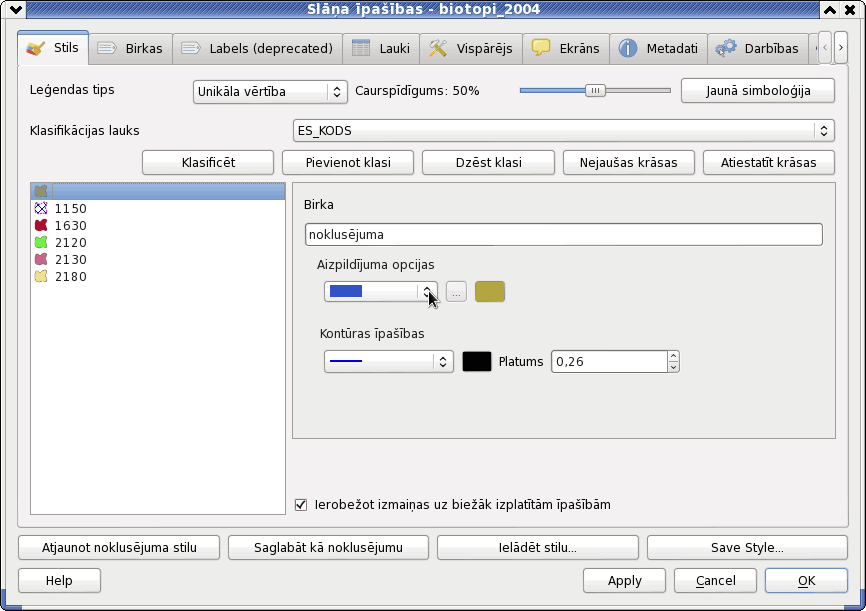Open the fill style dropdown

point(381,292)
